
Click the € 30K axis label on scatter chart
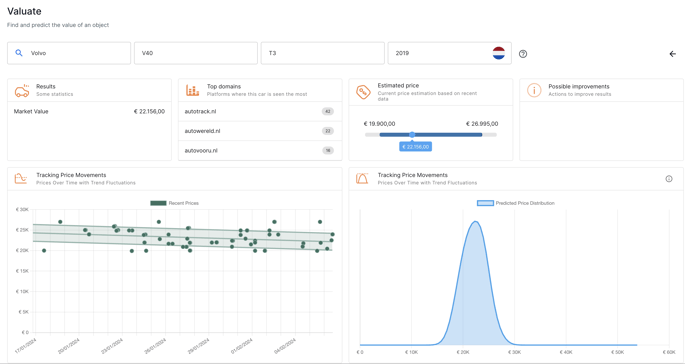tap(22, 210)
